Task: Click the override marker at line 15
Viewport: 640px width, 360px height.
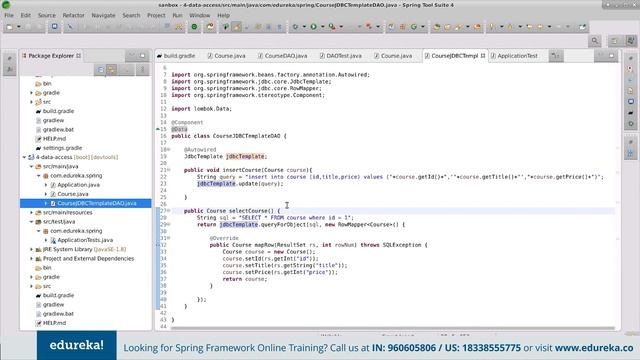Action: coord(158,129)
